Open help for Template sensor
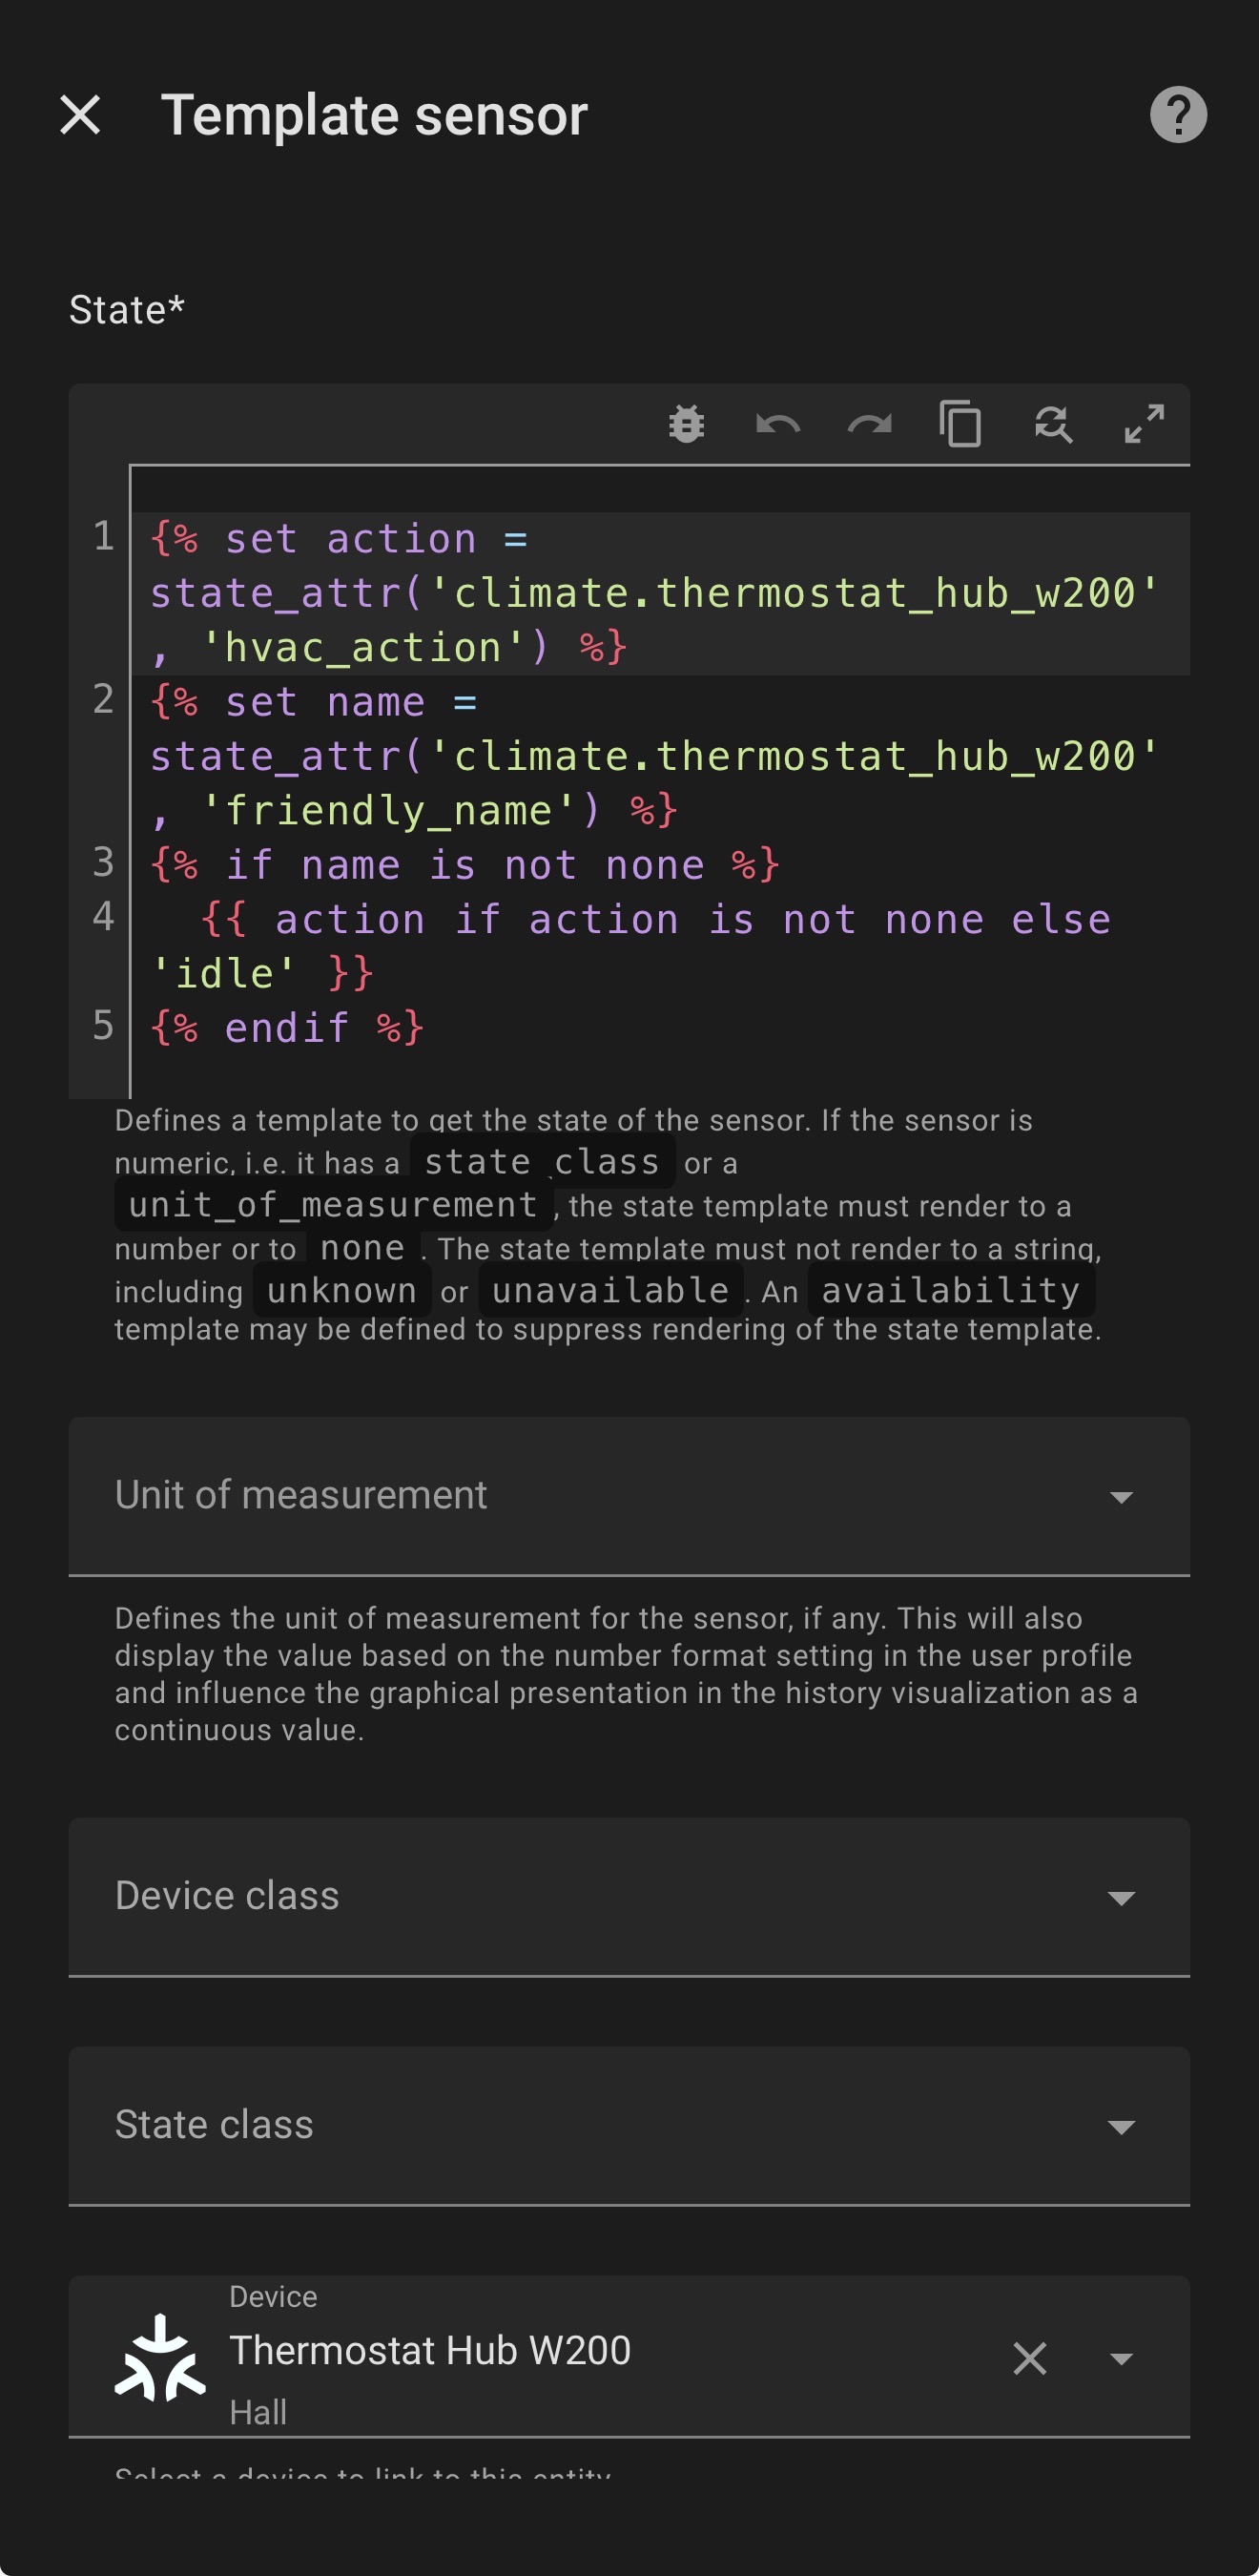 coord(1177,115)
